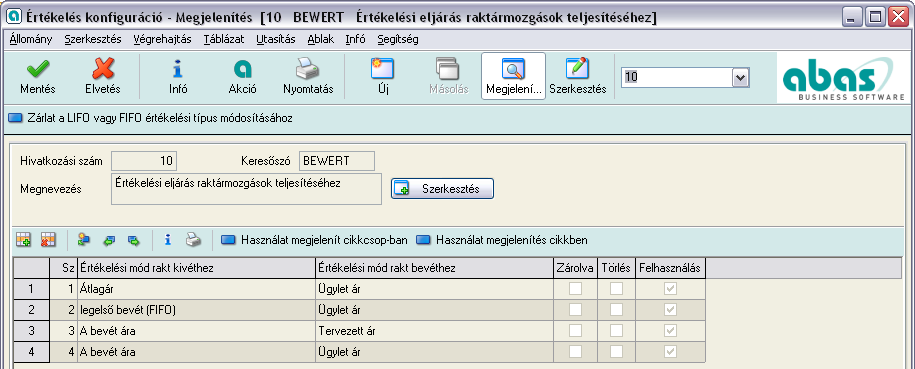Image resolution: width=915 pixels, height=369 pixels.
Task: Open the Utasítás menu
Action: point(275,40)
